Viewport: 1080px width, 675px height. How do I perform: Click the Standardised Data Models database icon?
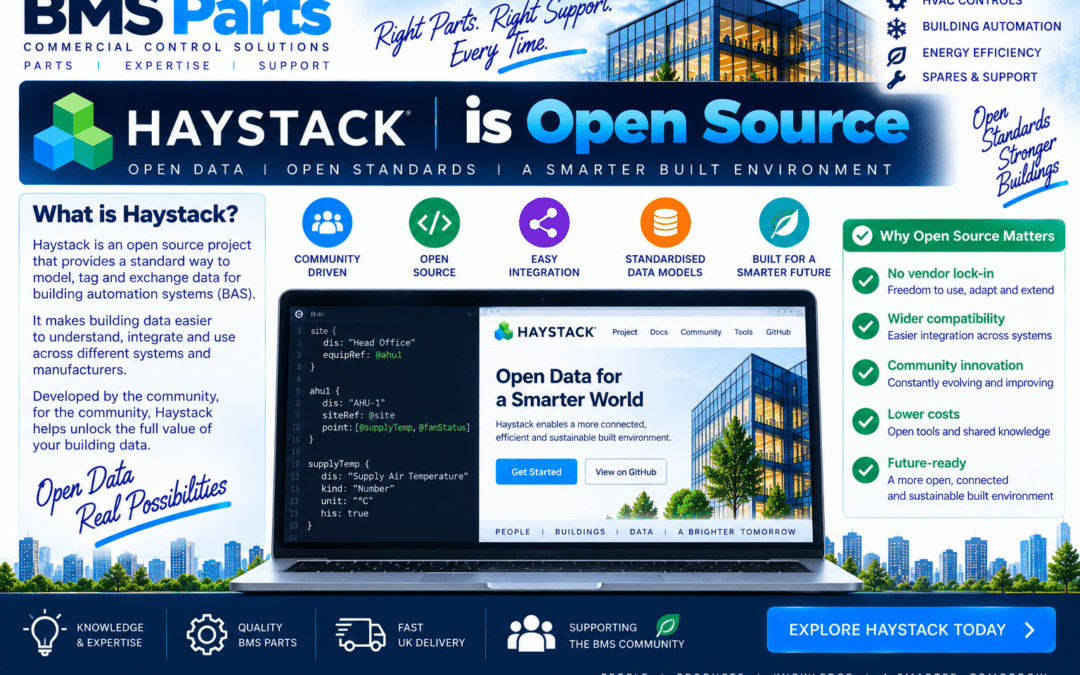point(665,222)
